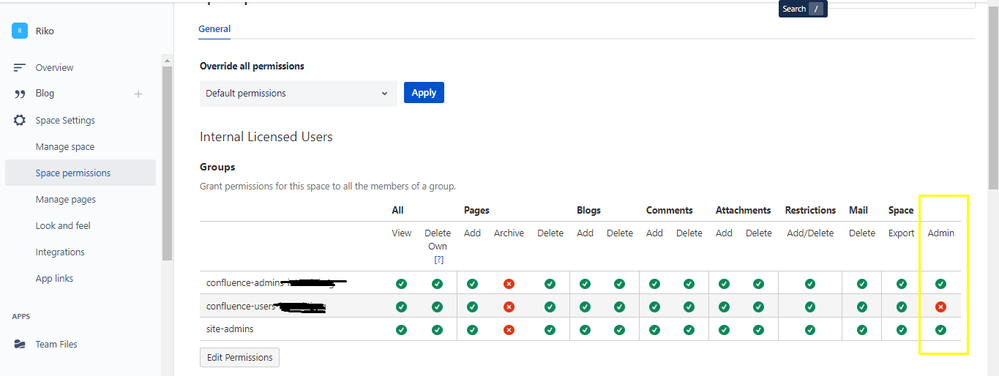
Task: Click red Admin icon for confluence-users
Action: (940, 307)
